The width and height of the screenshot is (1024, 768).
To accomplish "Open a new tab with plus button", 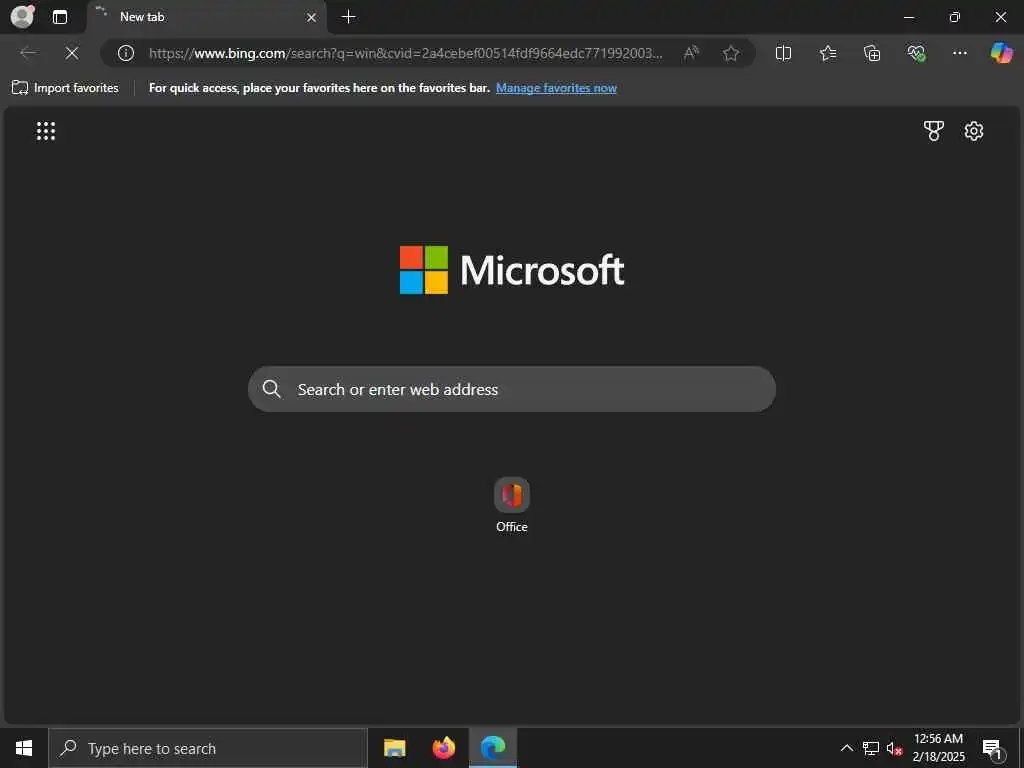I will click(349, 17).
